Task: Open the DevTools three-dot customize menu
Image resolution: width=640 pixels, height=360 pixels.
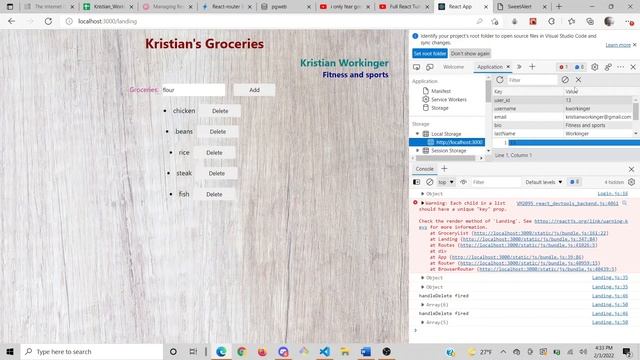Action: pyautogui.click(x=620, y=67)
